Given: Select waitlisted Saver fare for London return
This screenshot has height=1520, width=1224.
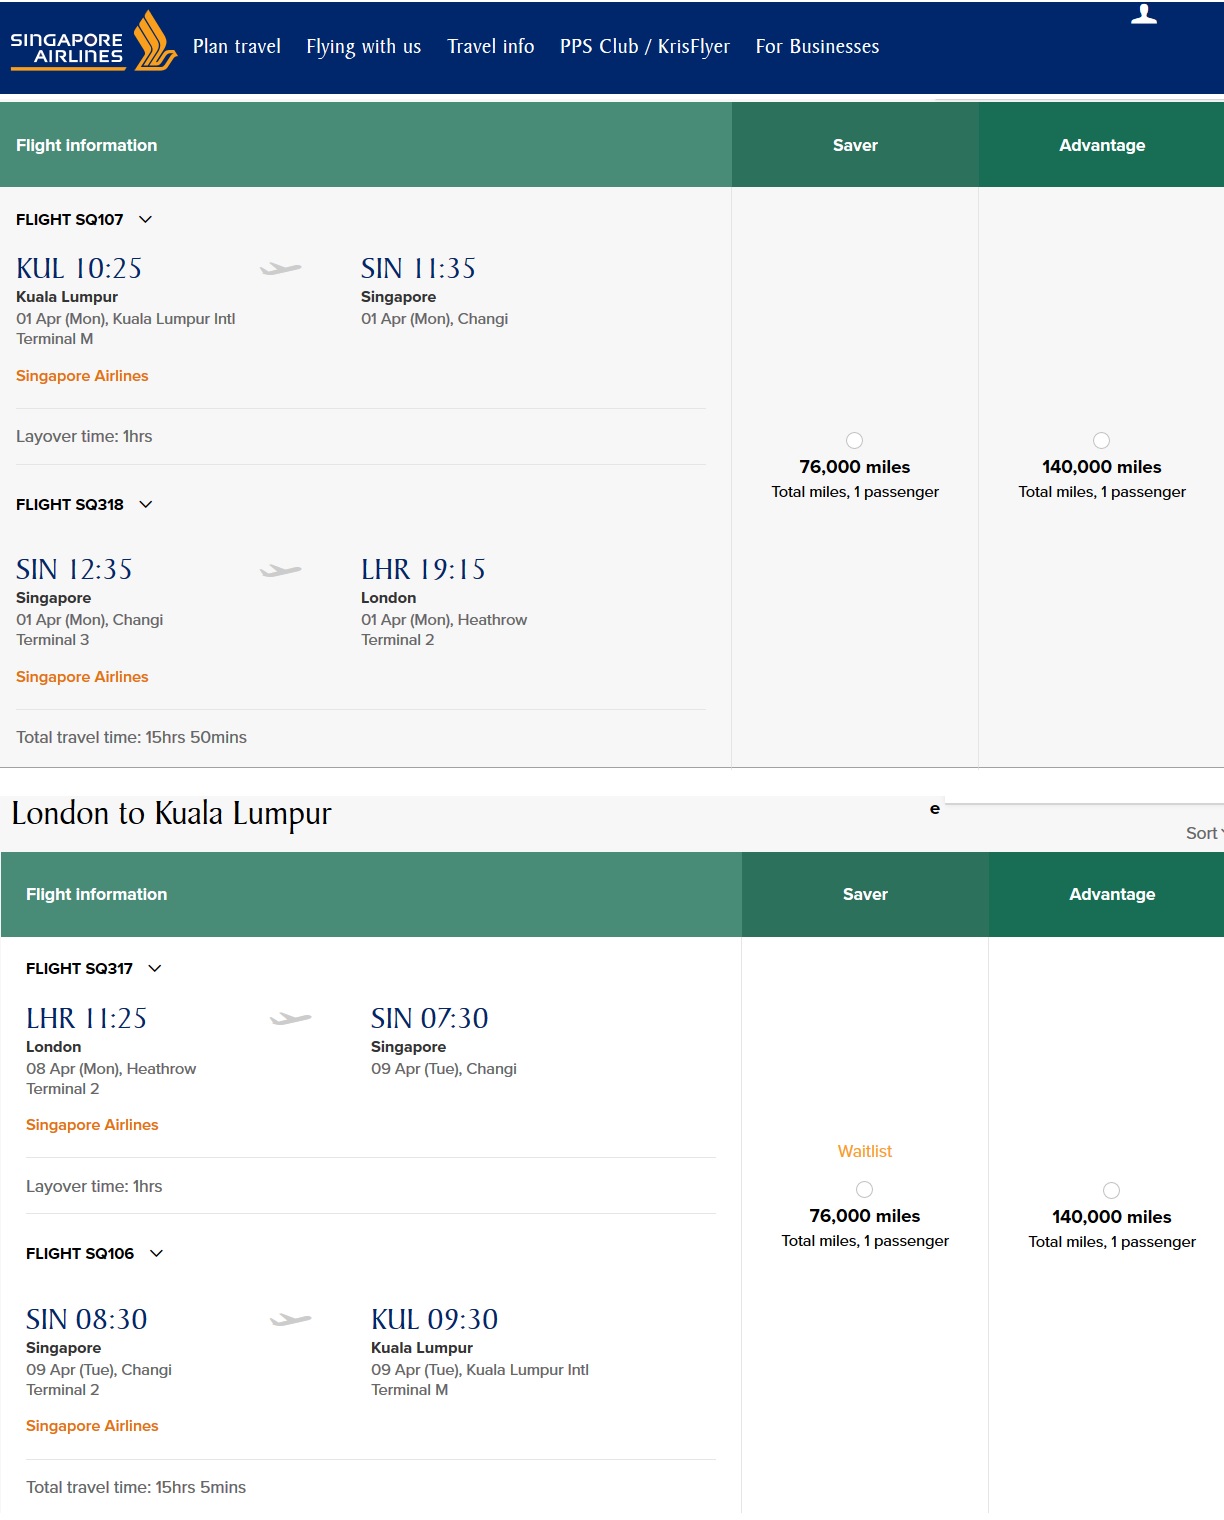Looking at the screenshot, I should click(865, 1189).
